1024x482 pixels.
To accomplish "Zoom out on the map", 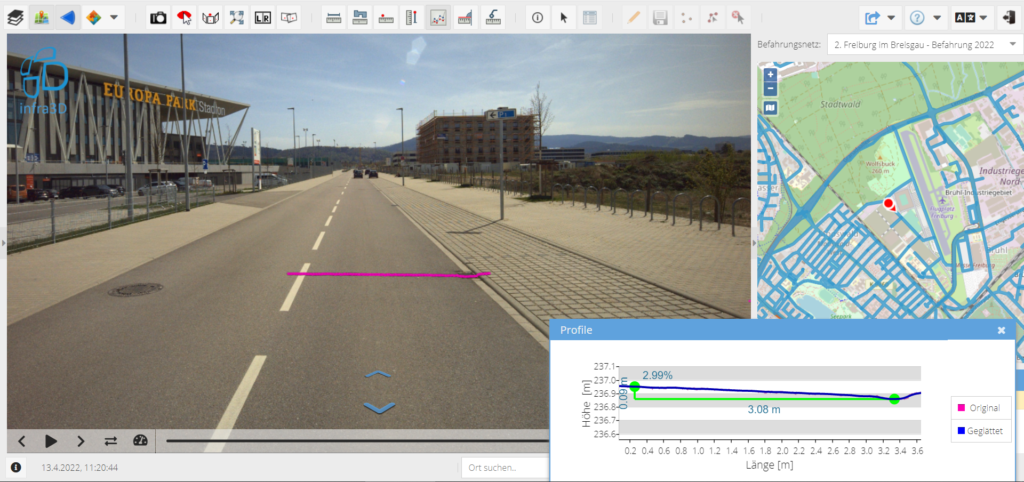I will coord(771,88).
